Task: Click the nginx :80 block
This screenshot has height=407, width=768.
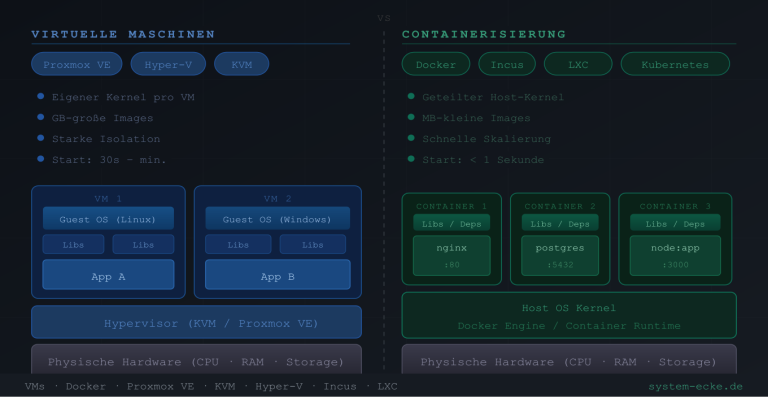Action: 452,256
